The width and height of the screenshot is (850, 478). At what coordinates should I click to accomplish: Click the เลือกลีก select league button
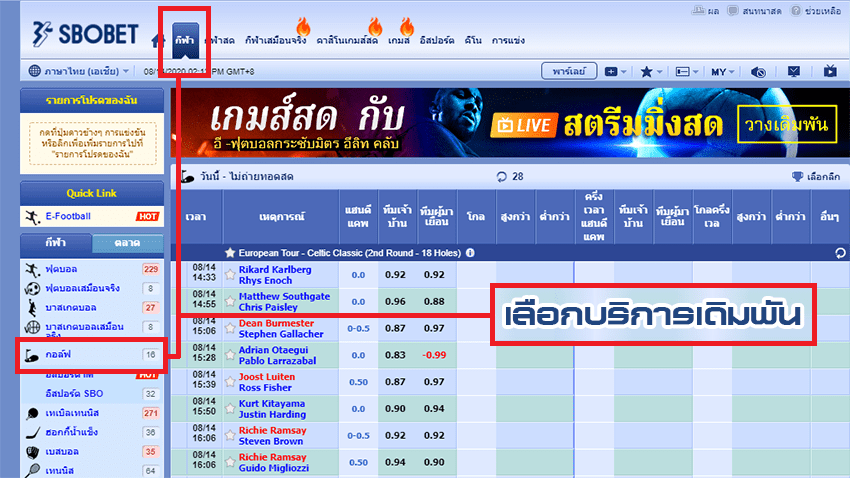pos(816,177)
